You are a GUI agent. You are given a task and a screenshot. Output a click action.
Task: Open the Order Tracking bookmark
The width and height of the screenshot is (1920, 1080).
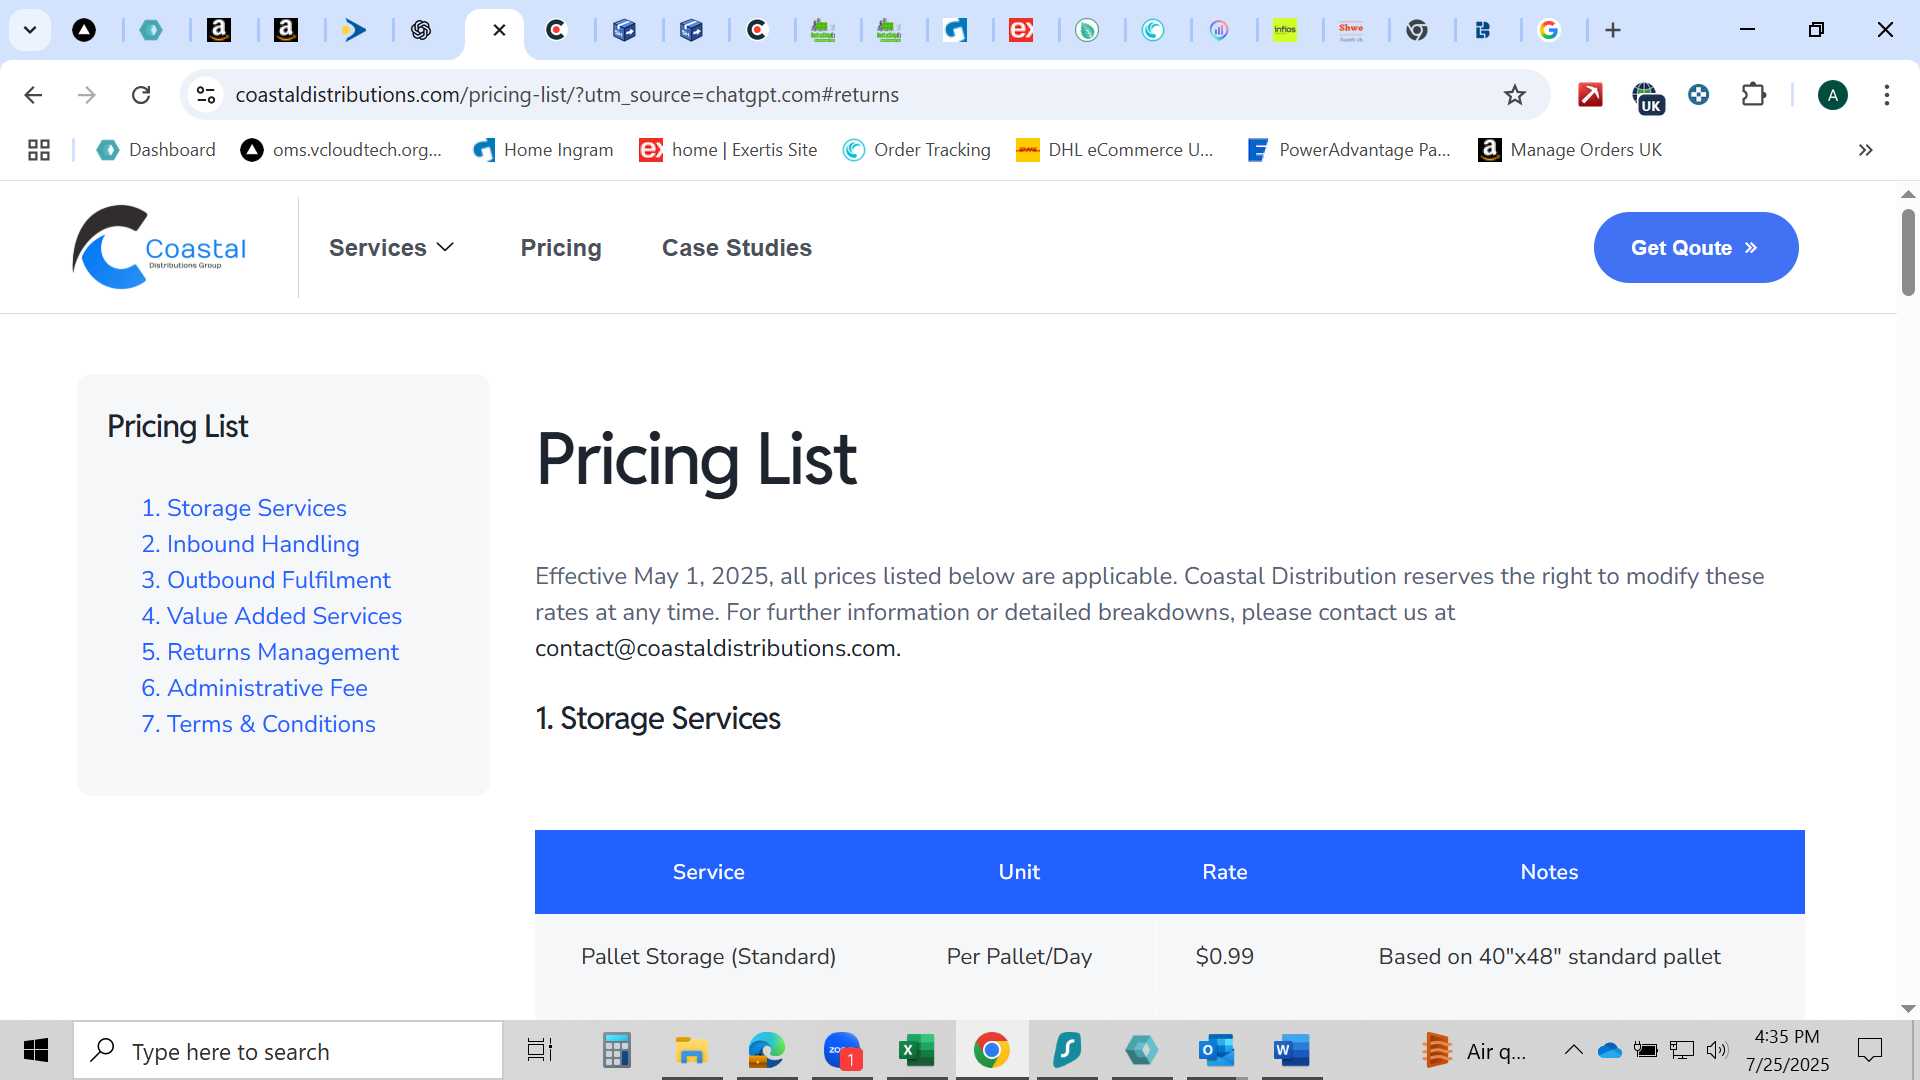pyautogui.click(x=916, y=150)
